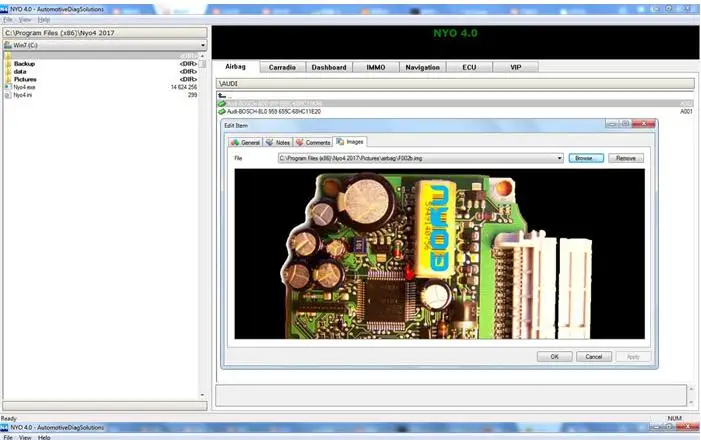Click the airbag circuit board preview image

(x=439, y=254)
